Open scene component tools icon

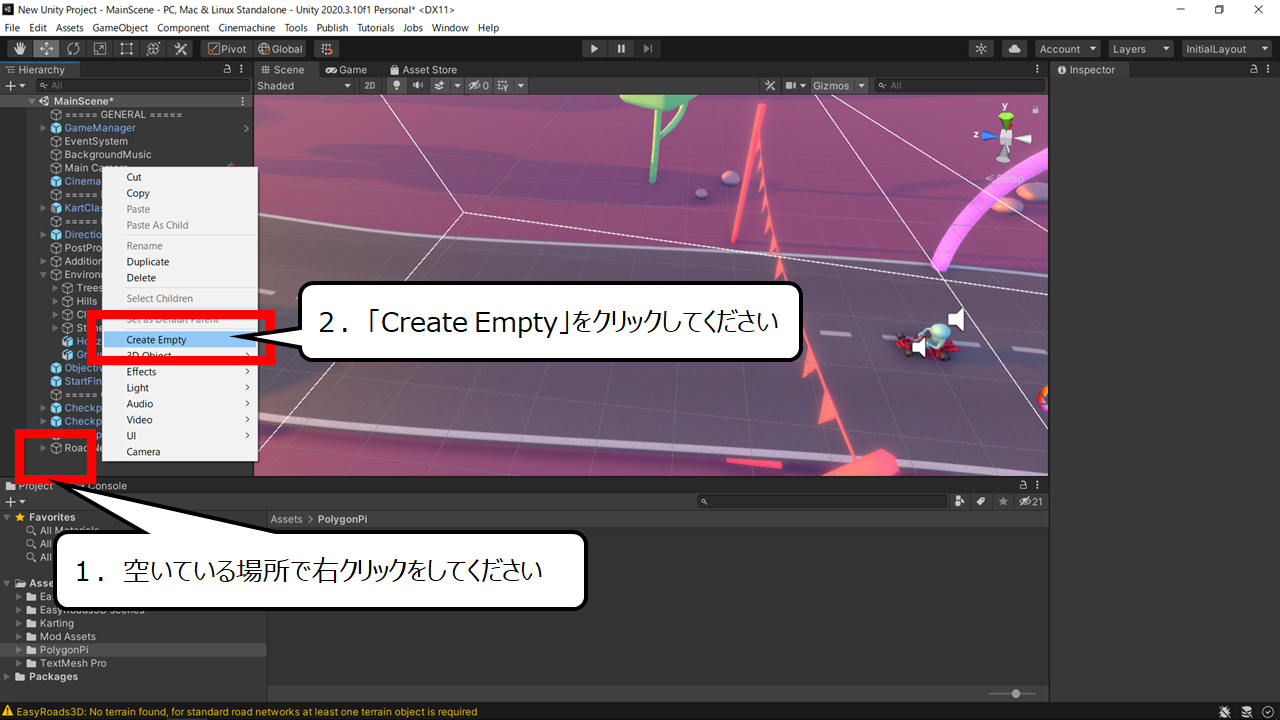click(x=770, y=85)
